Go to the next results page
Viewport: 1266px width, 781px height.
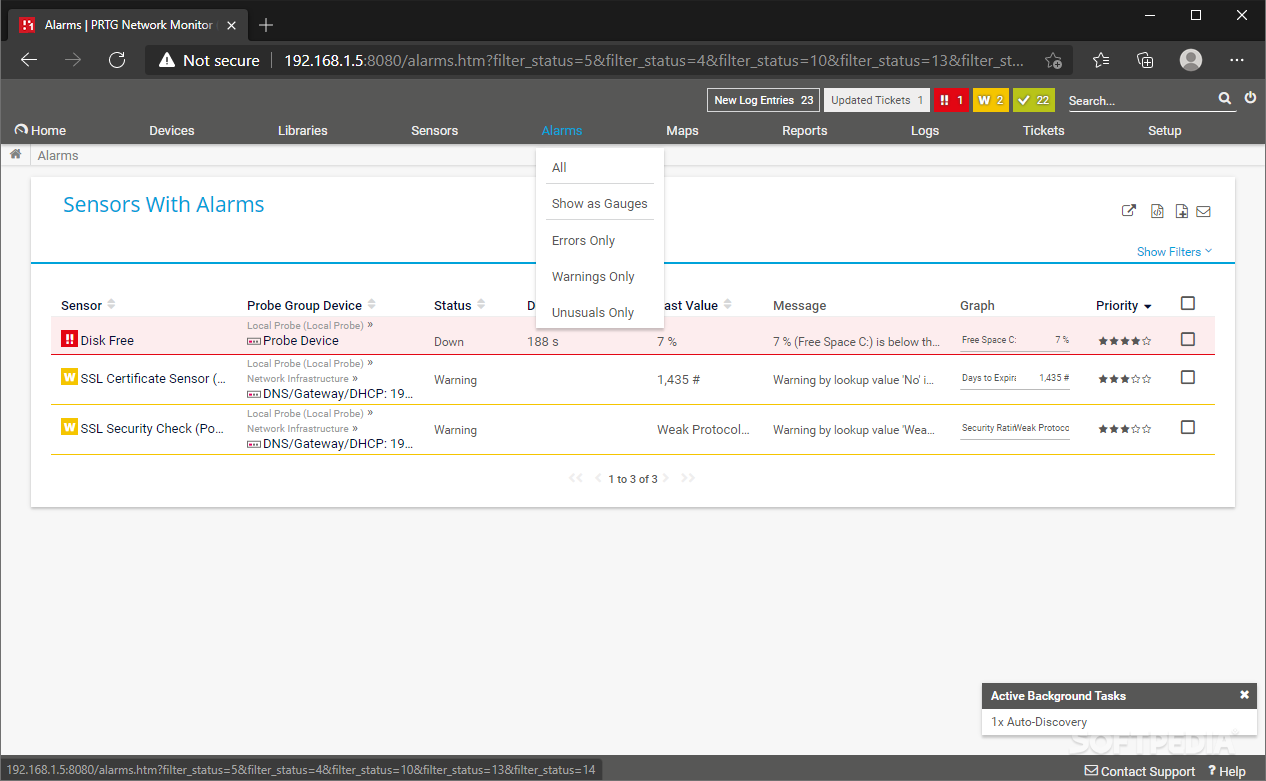[665, 478]
